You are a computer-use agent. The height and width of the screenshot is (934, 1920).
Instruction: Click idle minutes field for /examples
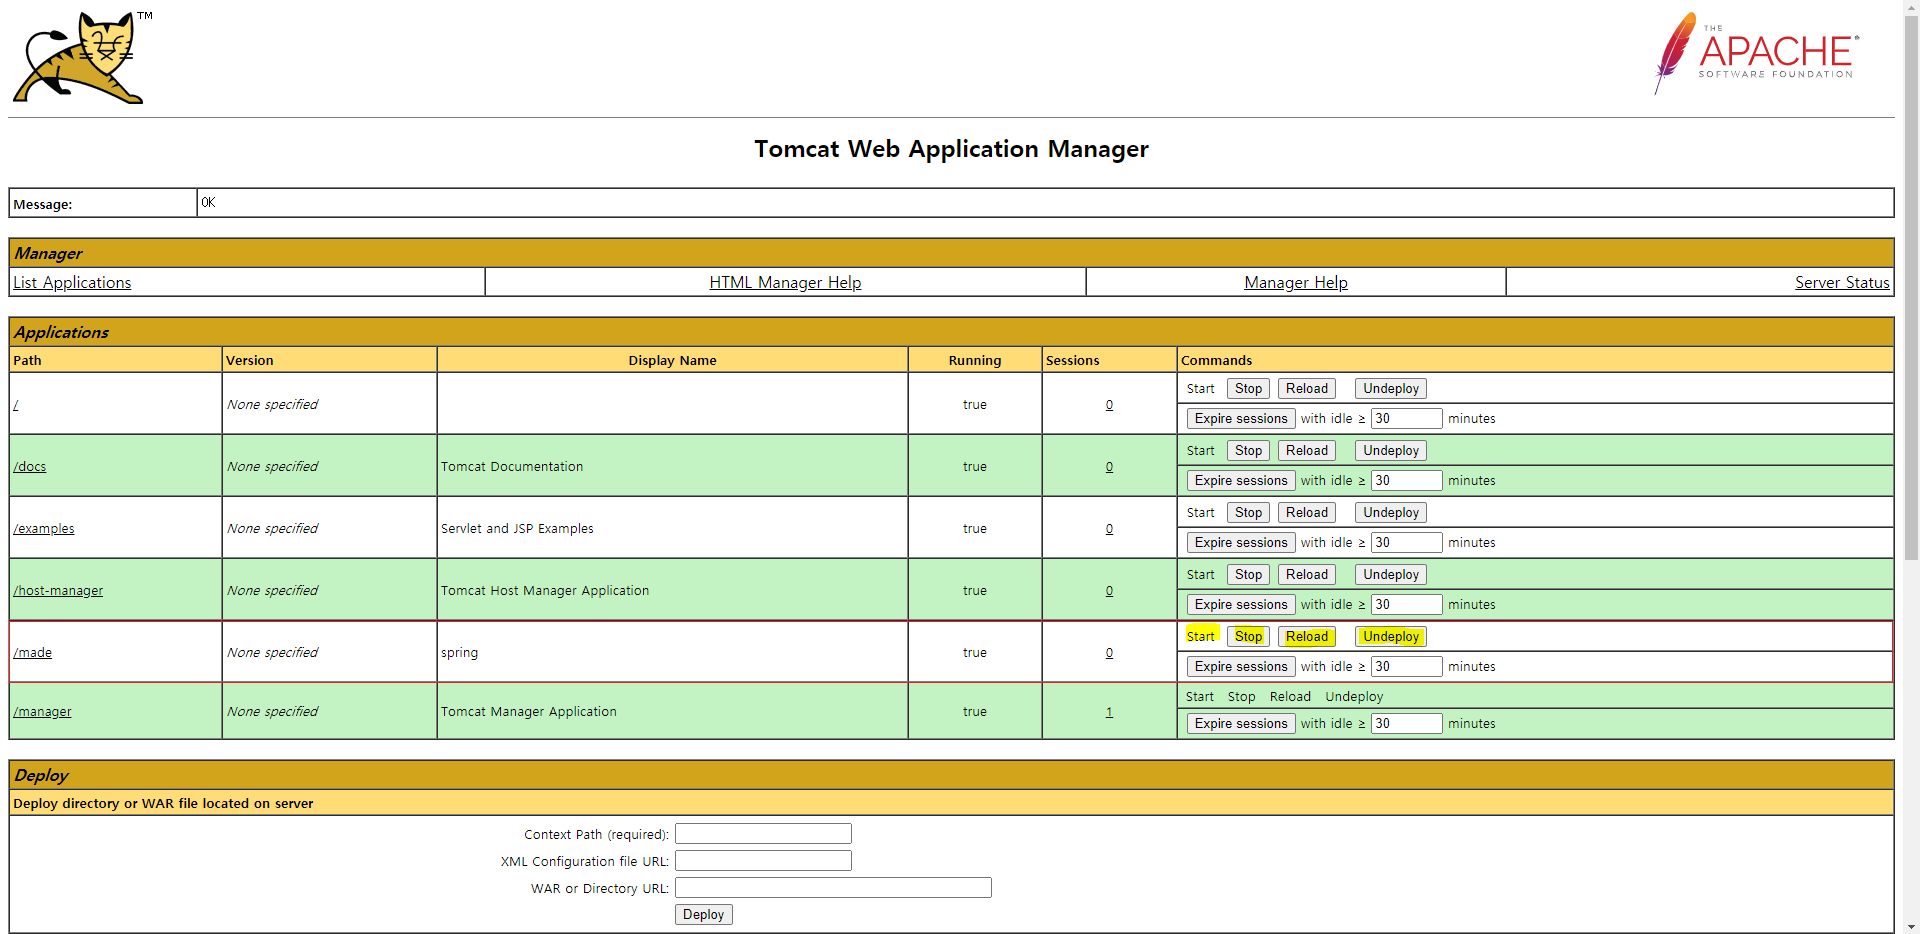coord(1406,543)
